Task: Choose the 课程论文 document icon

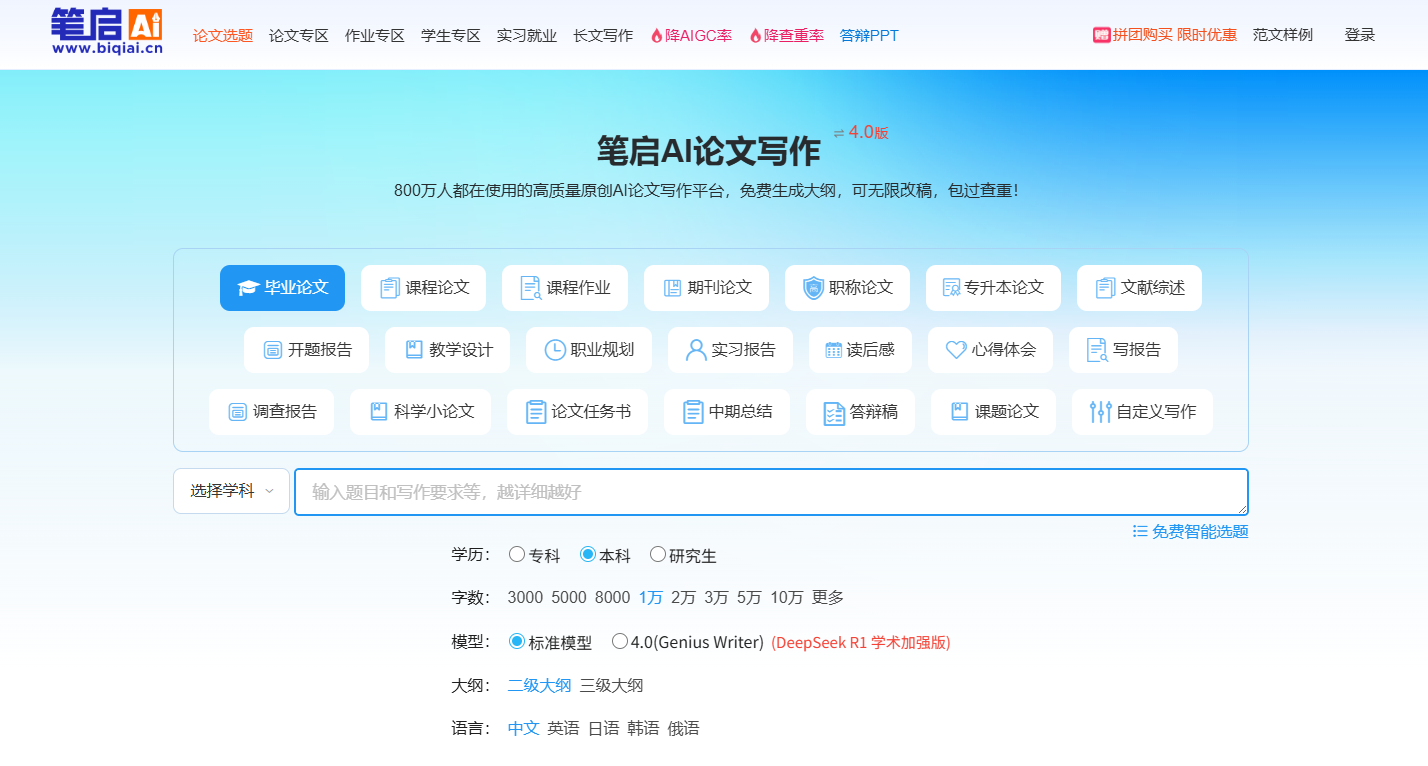Action: (390, 288)
